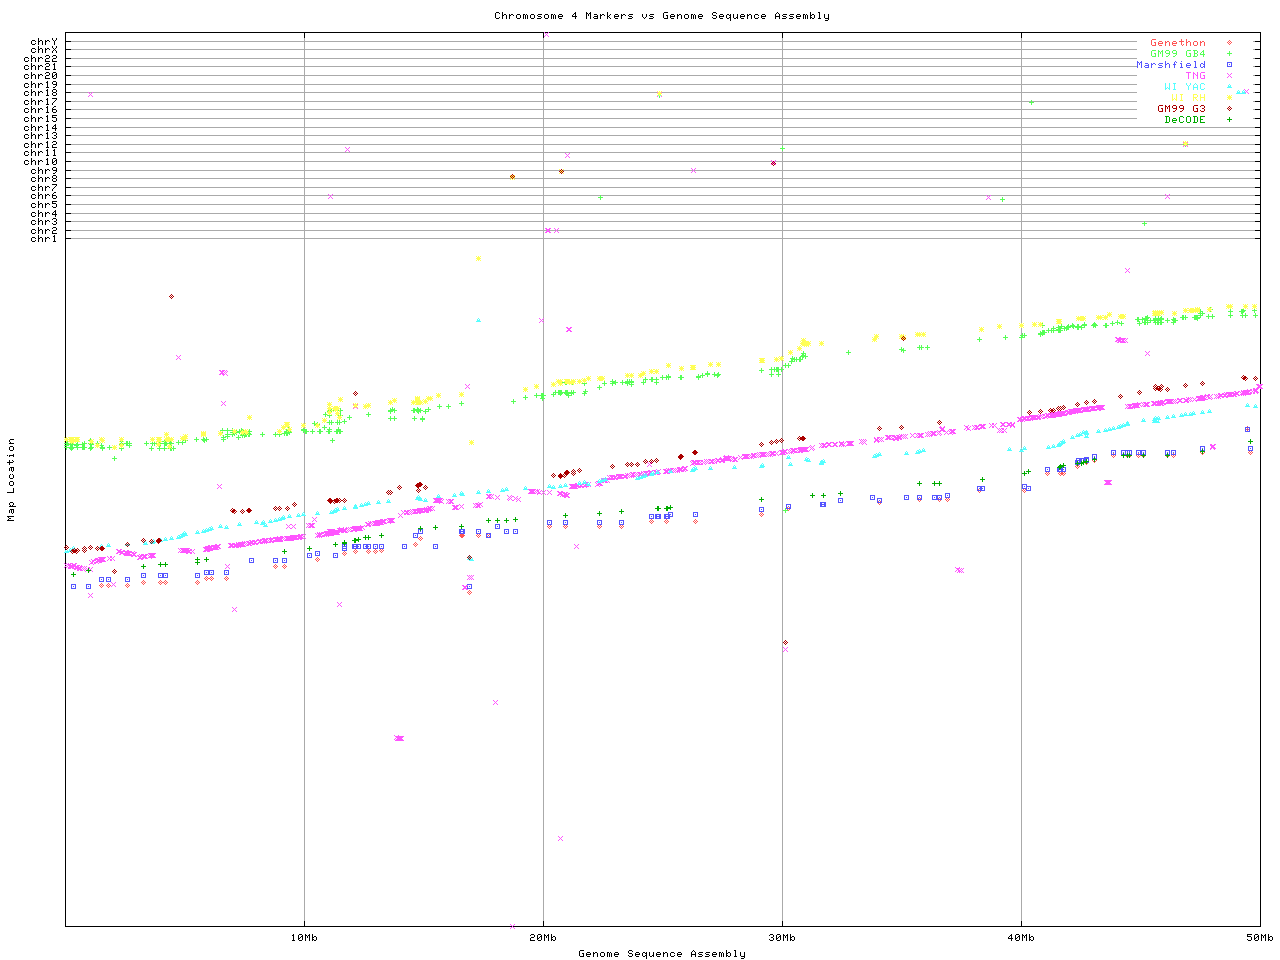Viewport: 1280px width, 960px height.
Task: Click the 40Mb tick label
Action: [1021, 938]
